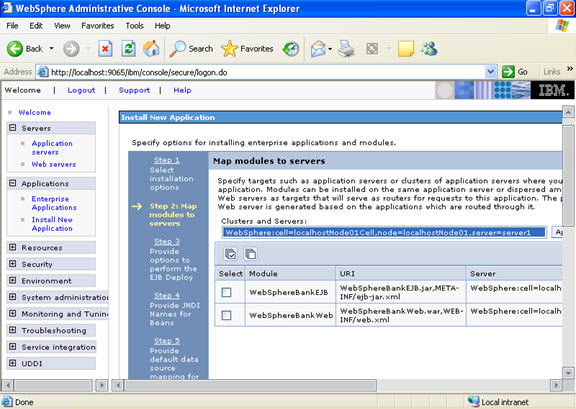Click the full-screen size toolbar icon
576x409 pixels.
click(372, 49)
